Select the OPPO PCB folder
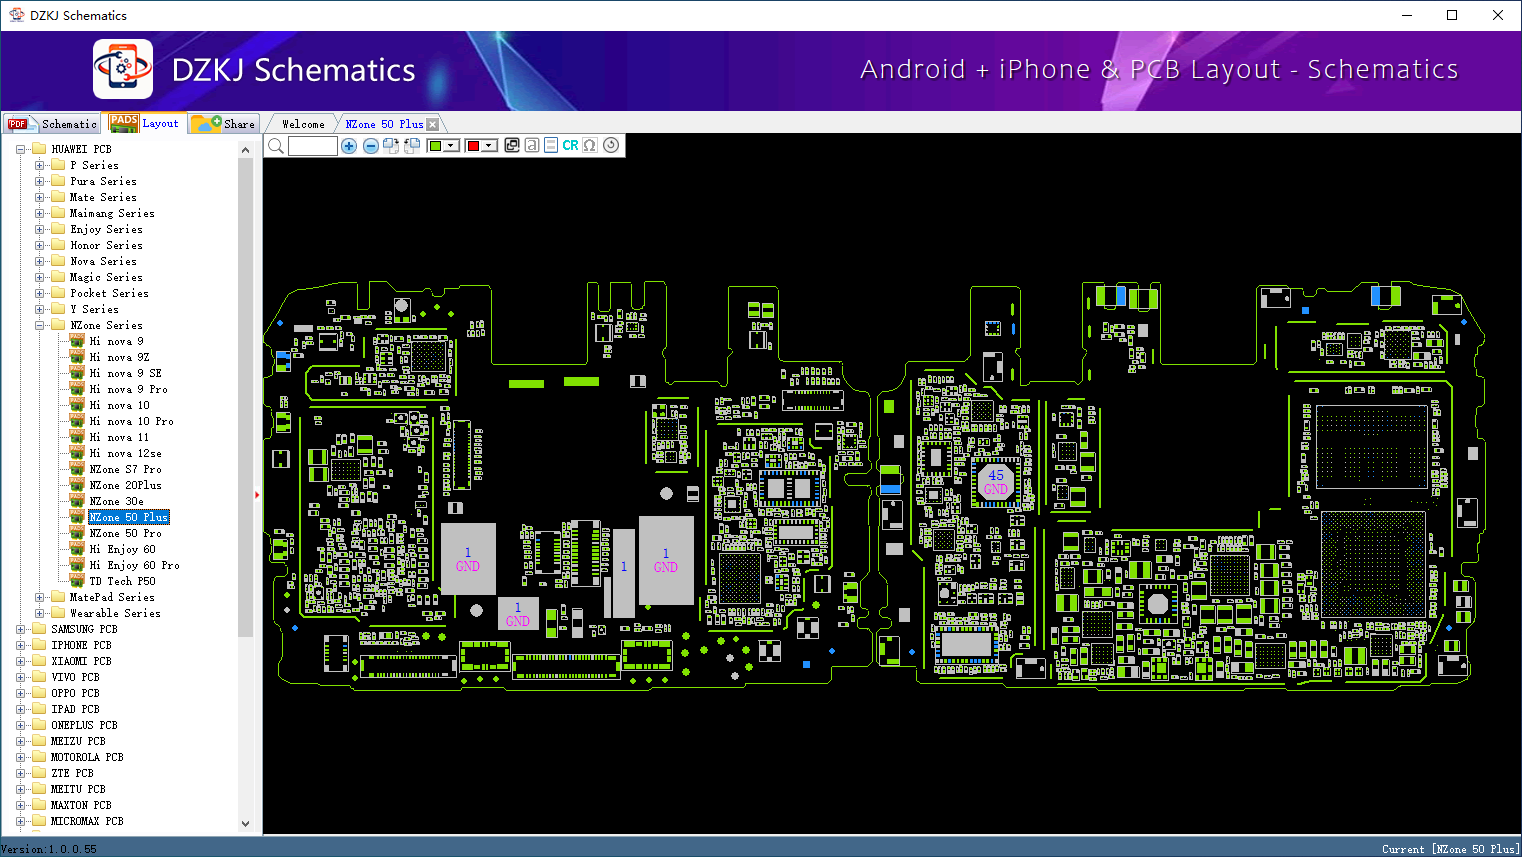1522x857 pixels. click(x=75, y=693)
